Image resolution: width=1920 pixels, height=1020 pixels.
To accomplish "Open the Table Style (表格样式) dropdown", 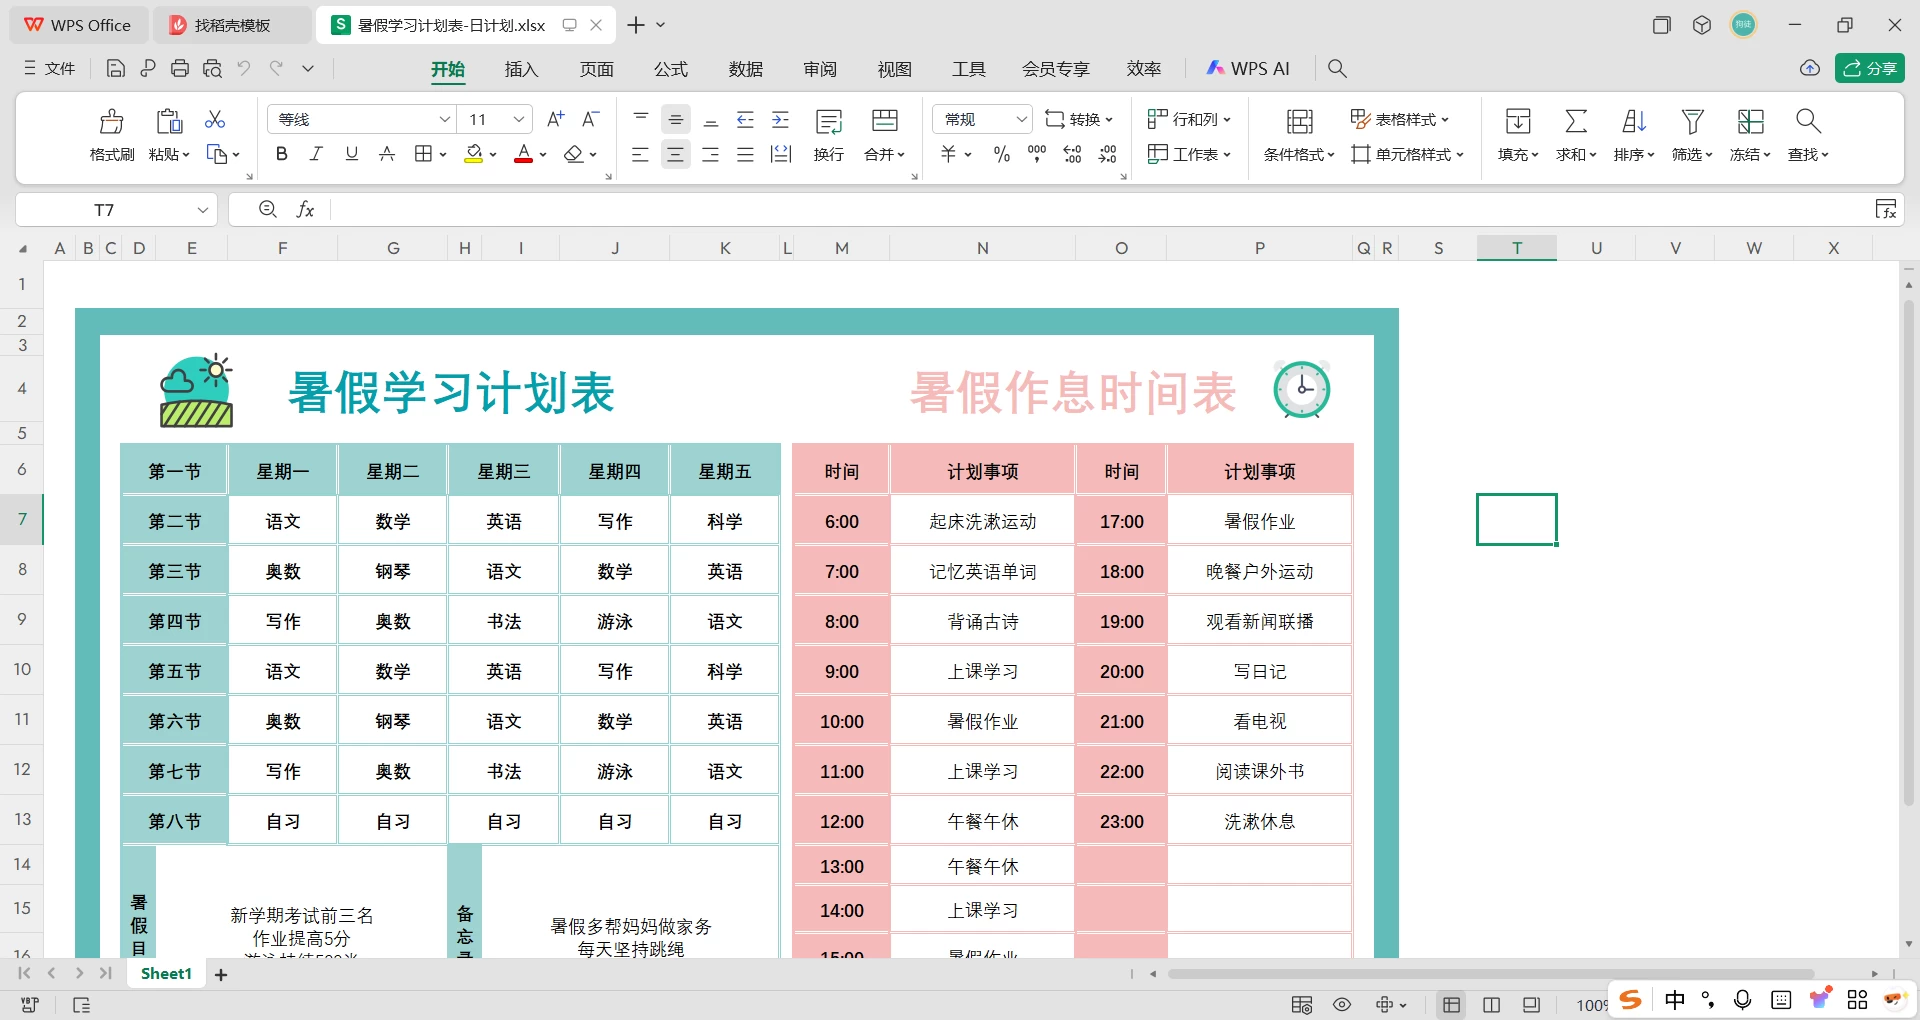I will click(x=1400, y=119).
